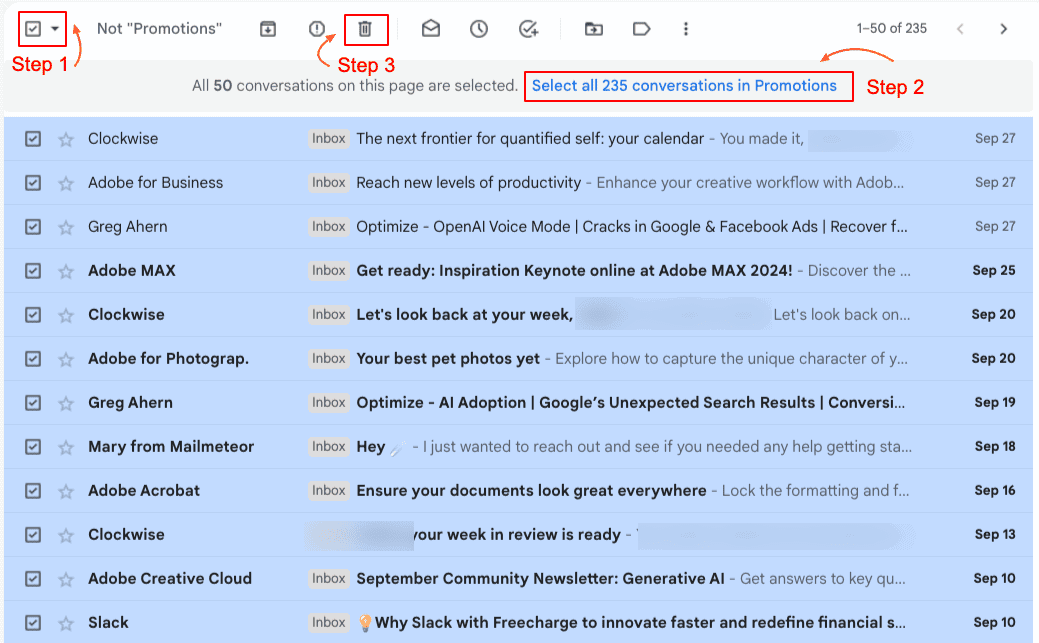1039x643 pixels.
Task: Star the Adobe for Photograp. email
Action: point(66,359)
